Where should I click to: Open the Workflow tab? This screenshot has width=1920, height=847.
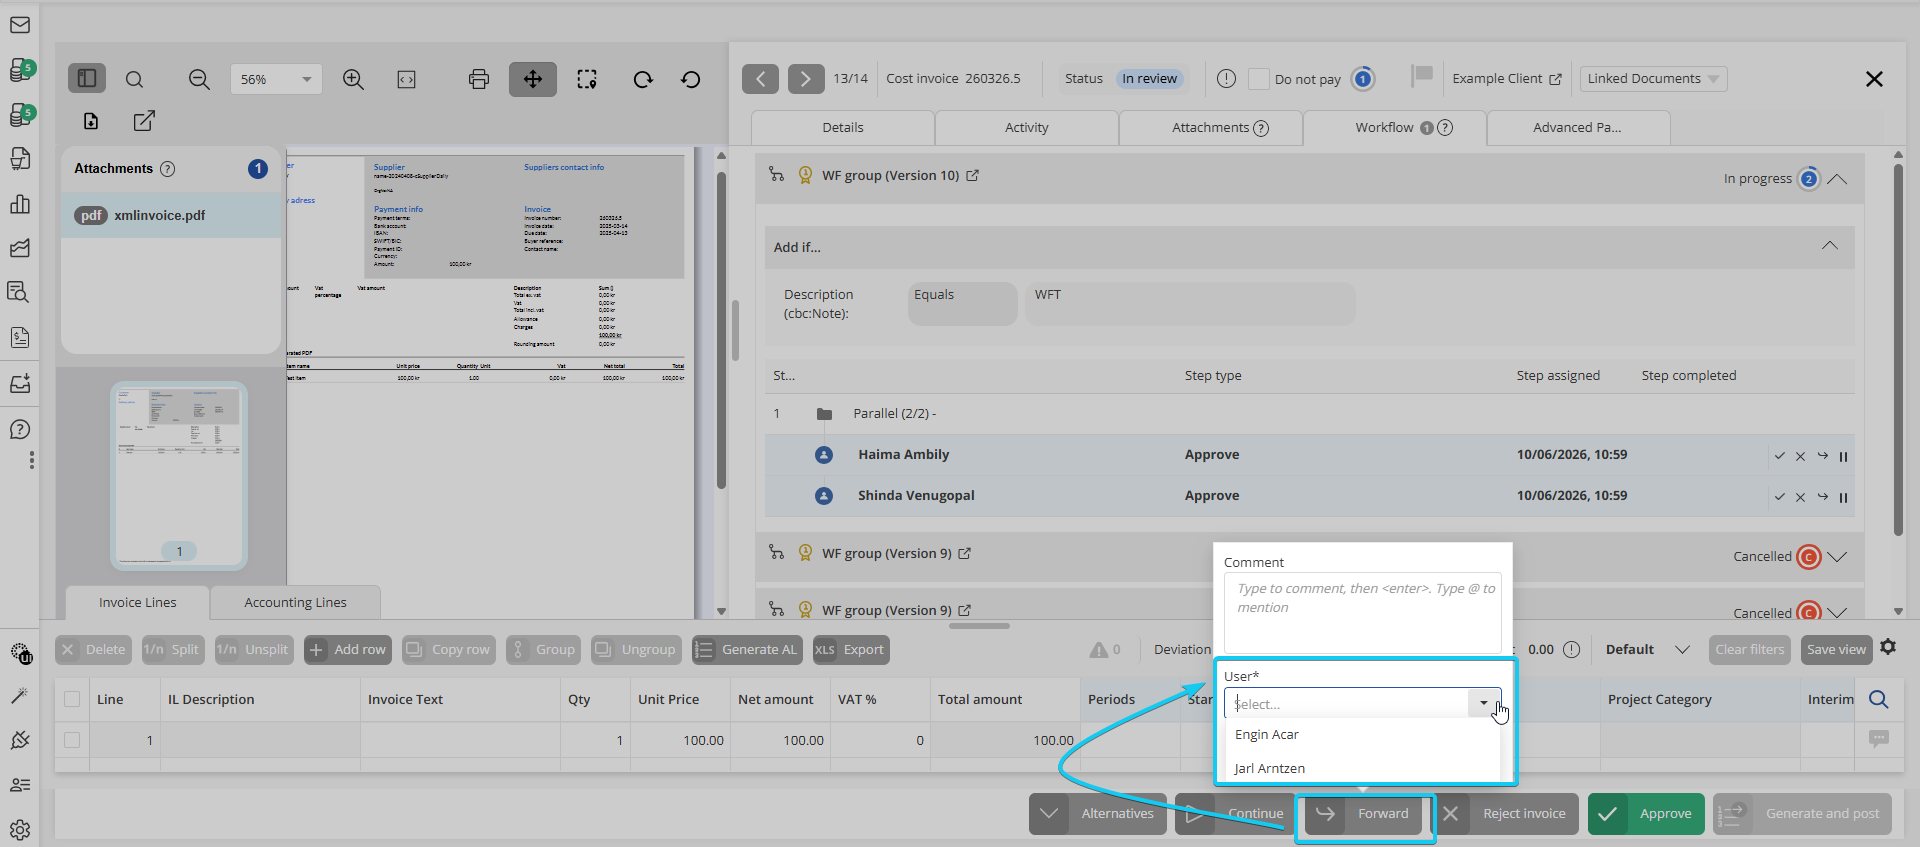coord(1395,128)
